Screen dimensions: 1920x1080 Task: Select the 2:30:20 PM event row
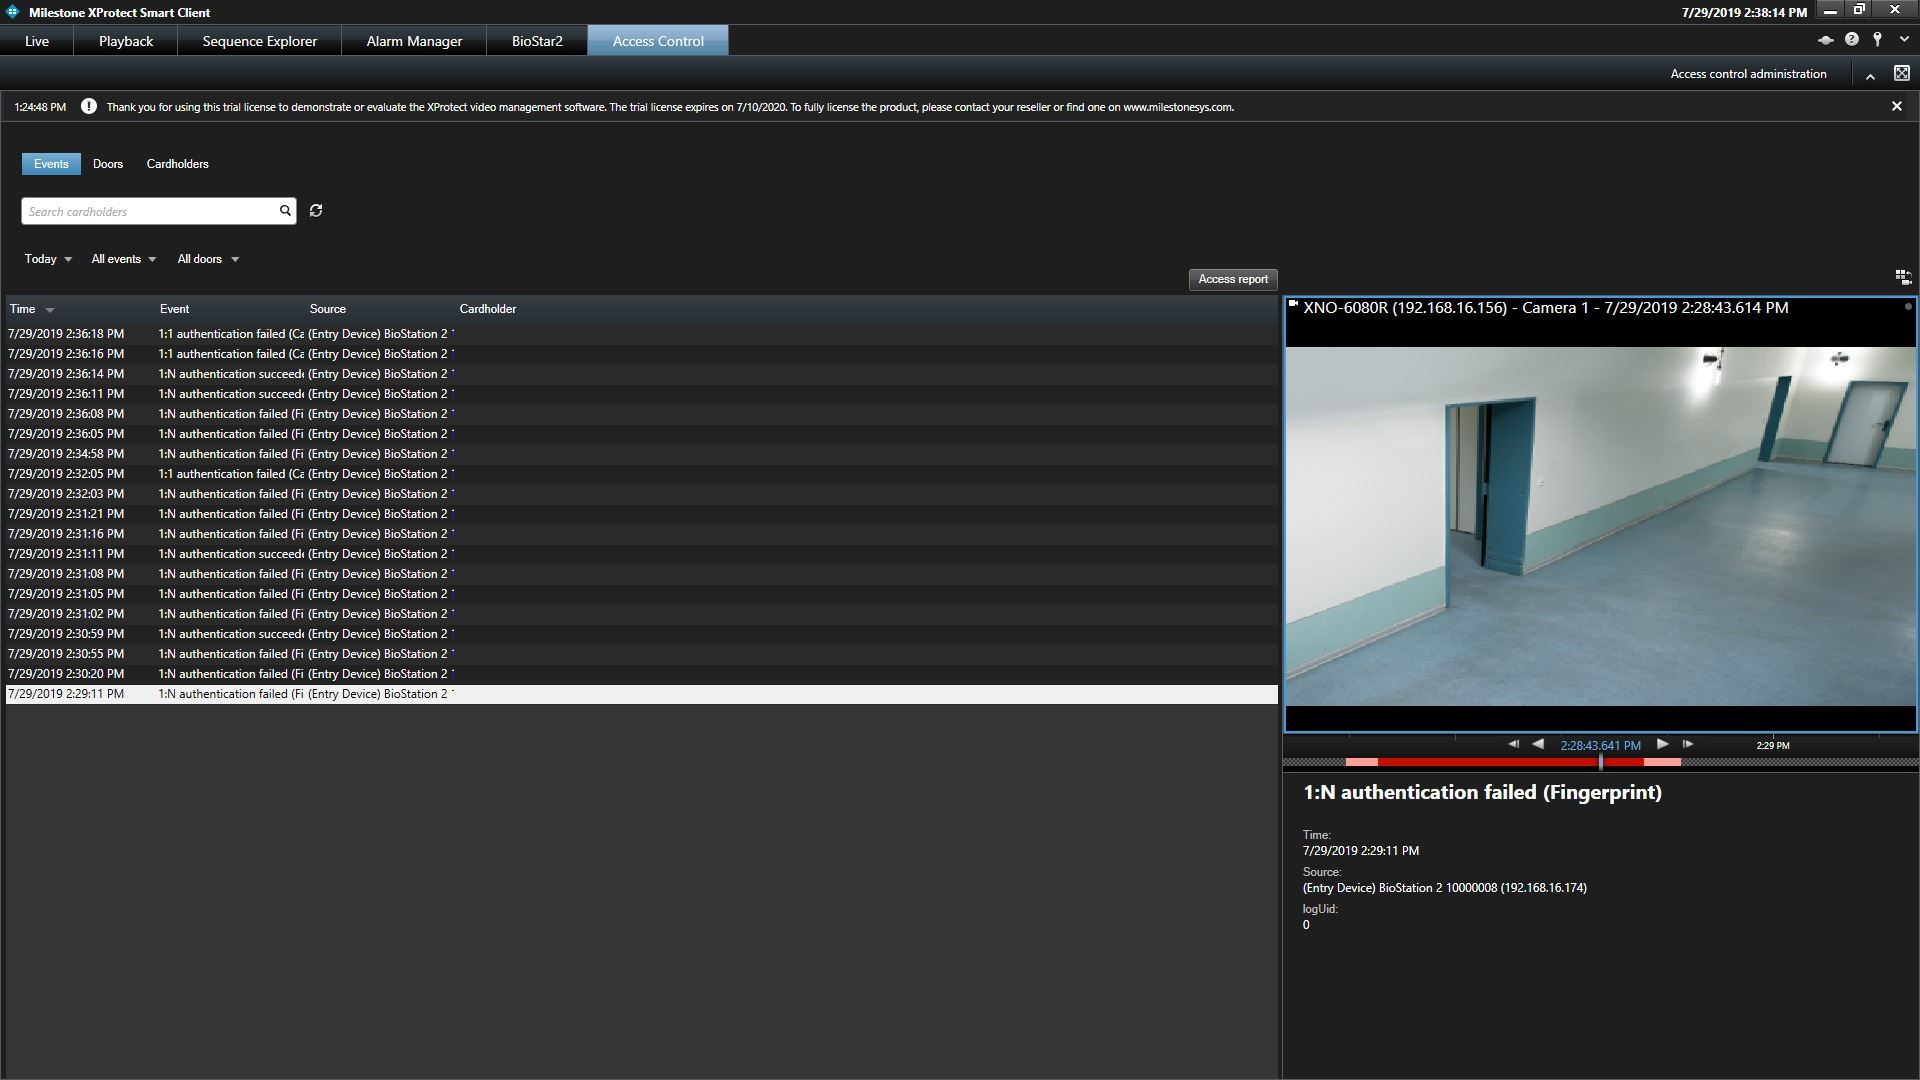(641, 674)
